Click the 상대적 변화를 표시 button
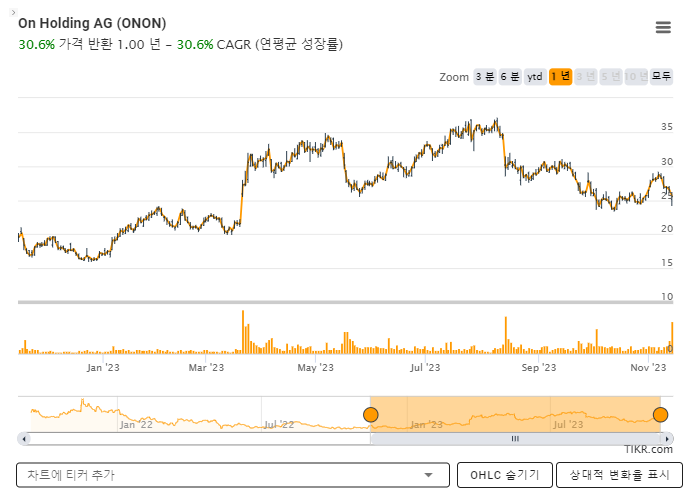Viewport: 689px width, 501px height. pyautogui.click(x=619, y=475)
